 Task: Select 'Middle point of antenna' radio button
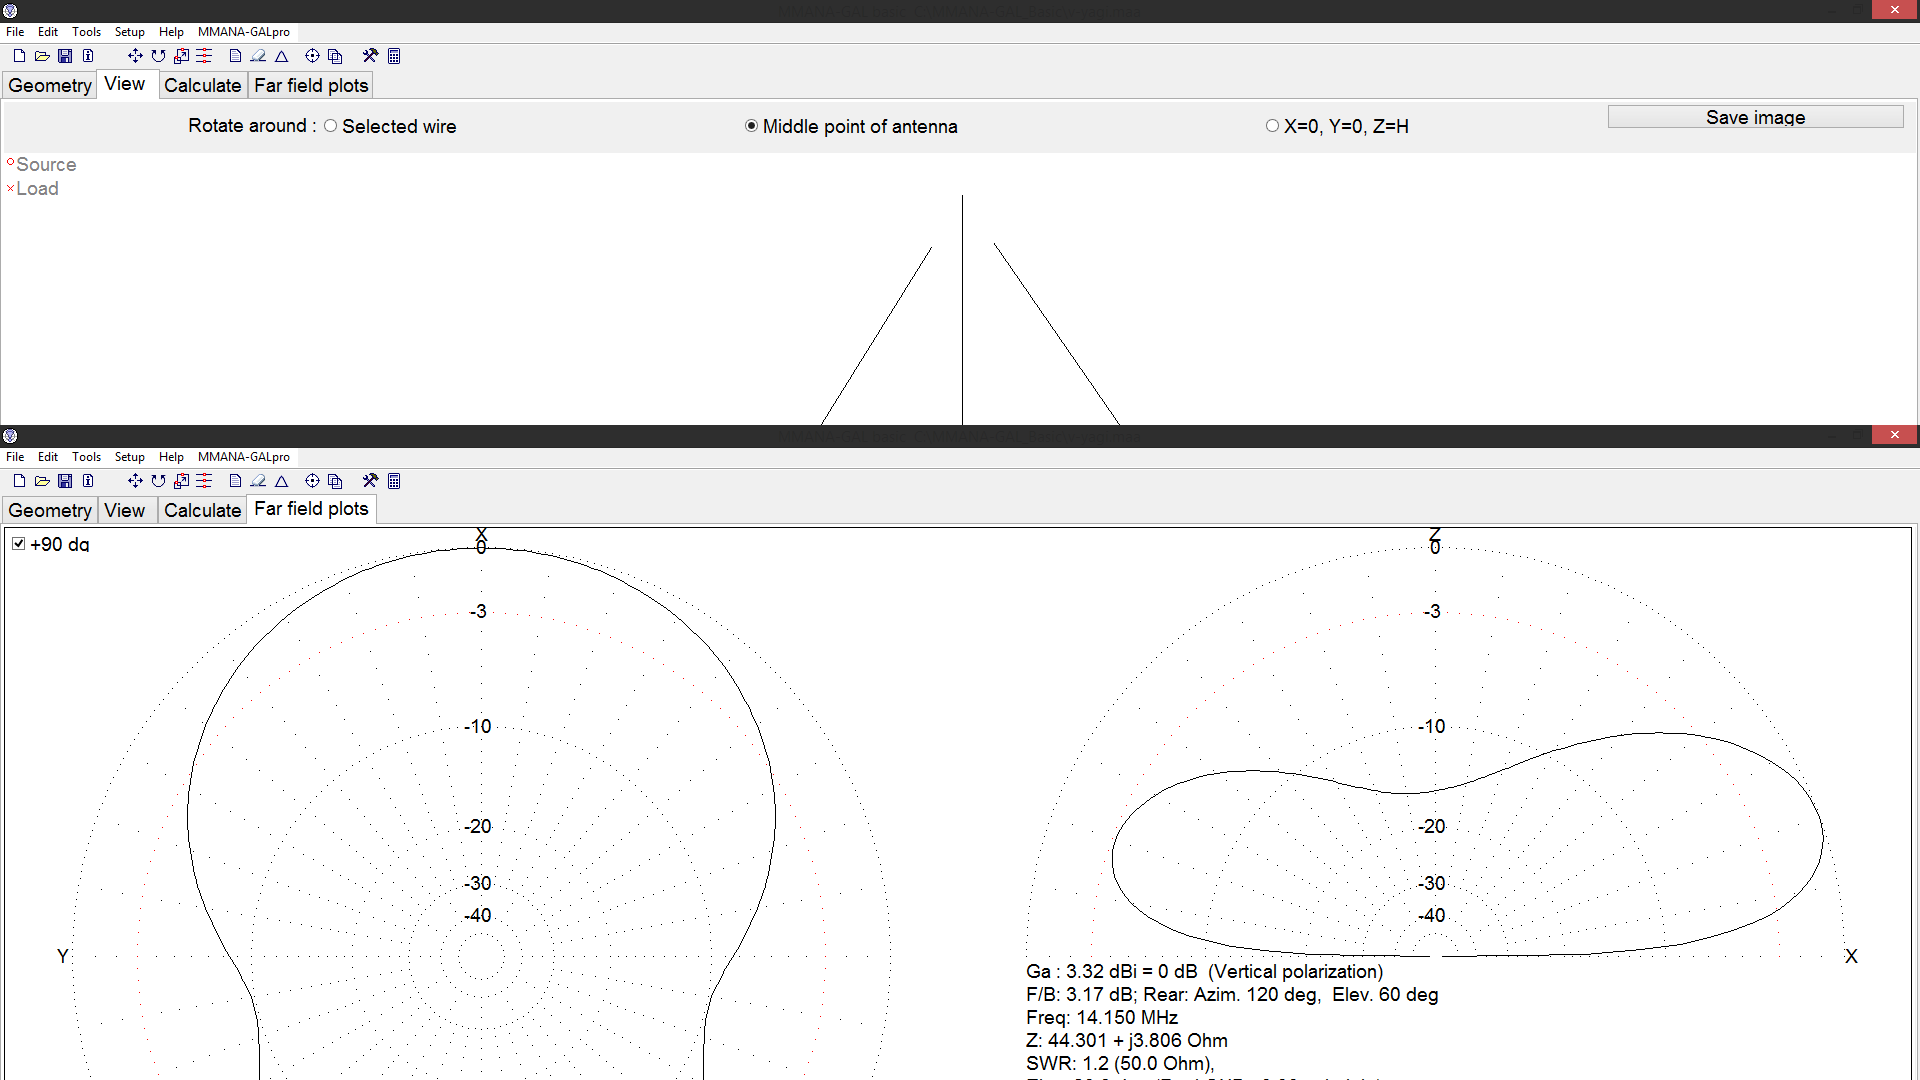pyautogui.click(x=751, y=126)
